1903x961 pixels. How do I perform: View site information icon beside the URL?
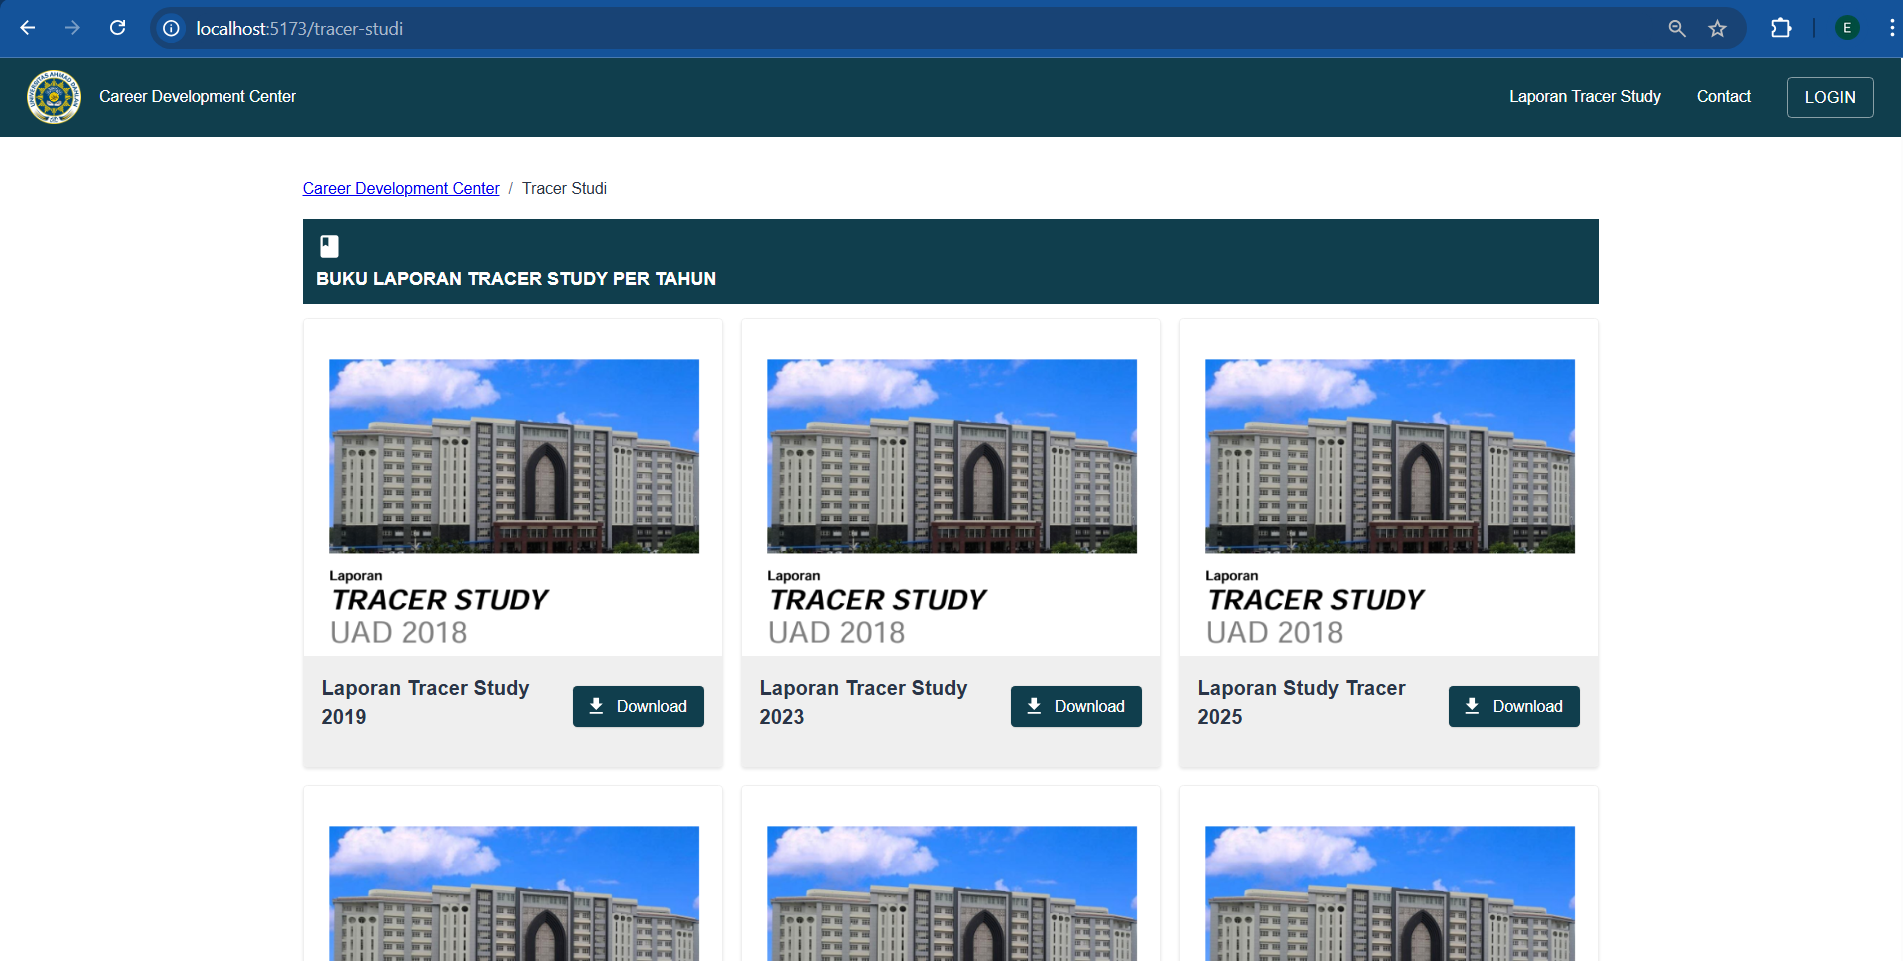172,28
